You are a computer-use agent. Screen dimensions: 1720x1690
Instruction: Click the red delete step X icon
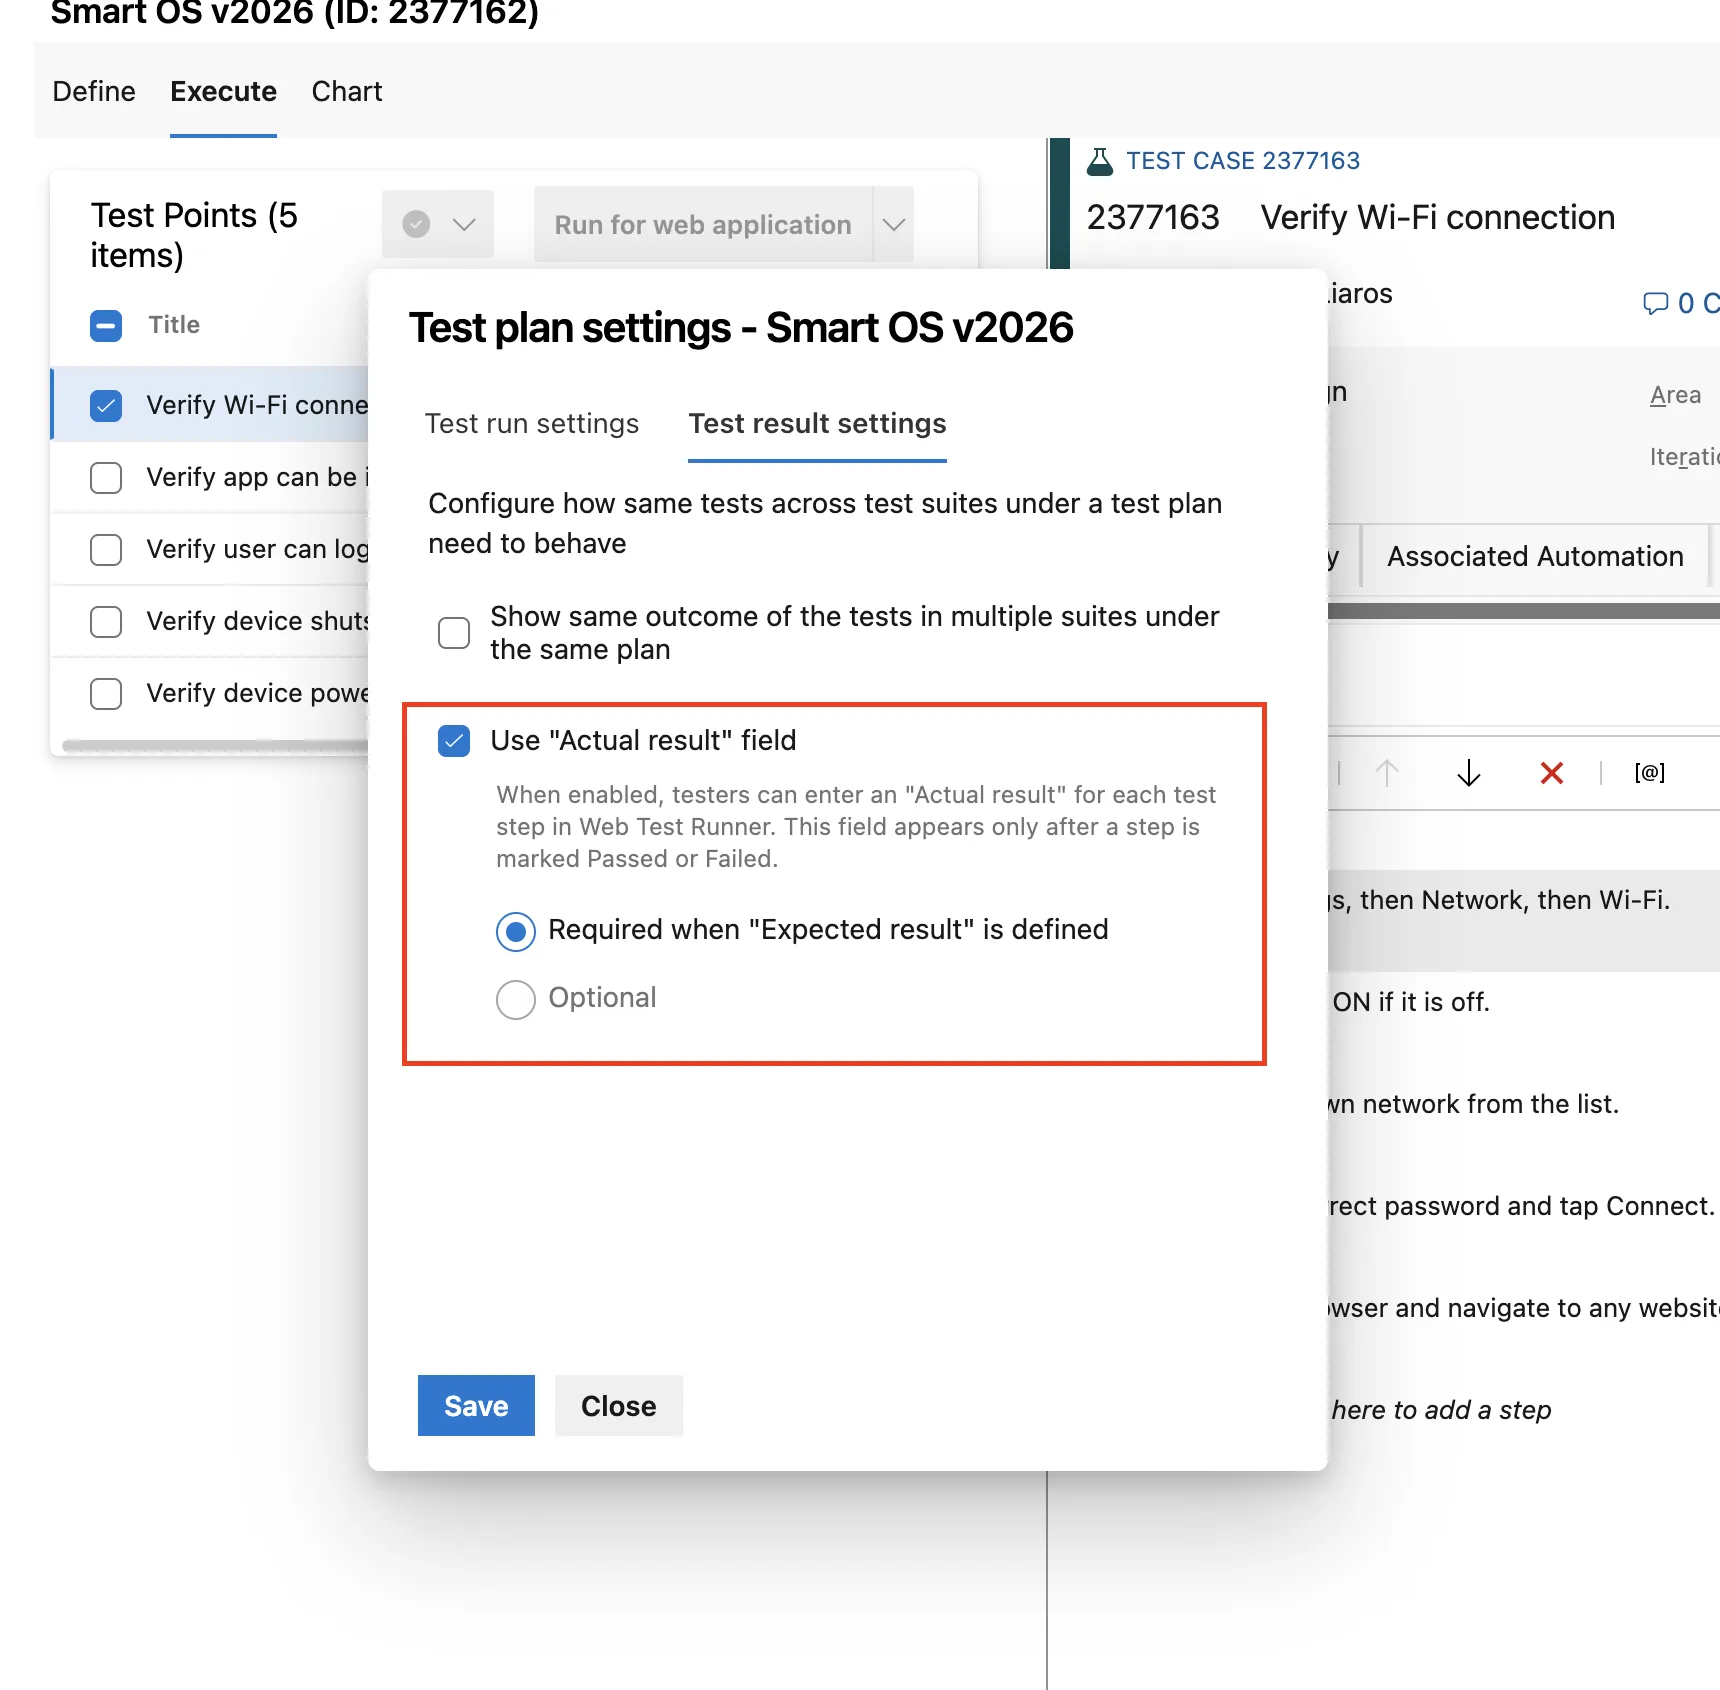1551,773
